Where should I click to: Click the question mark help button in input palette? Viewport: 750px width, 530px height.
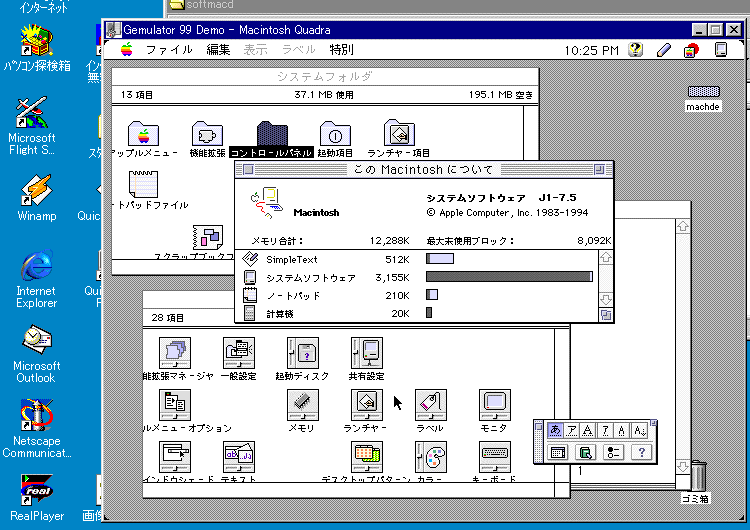[641, 452]
